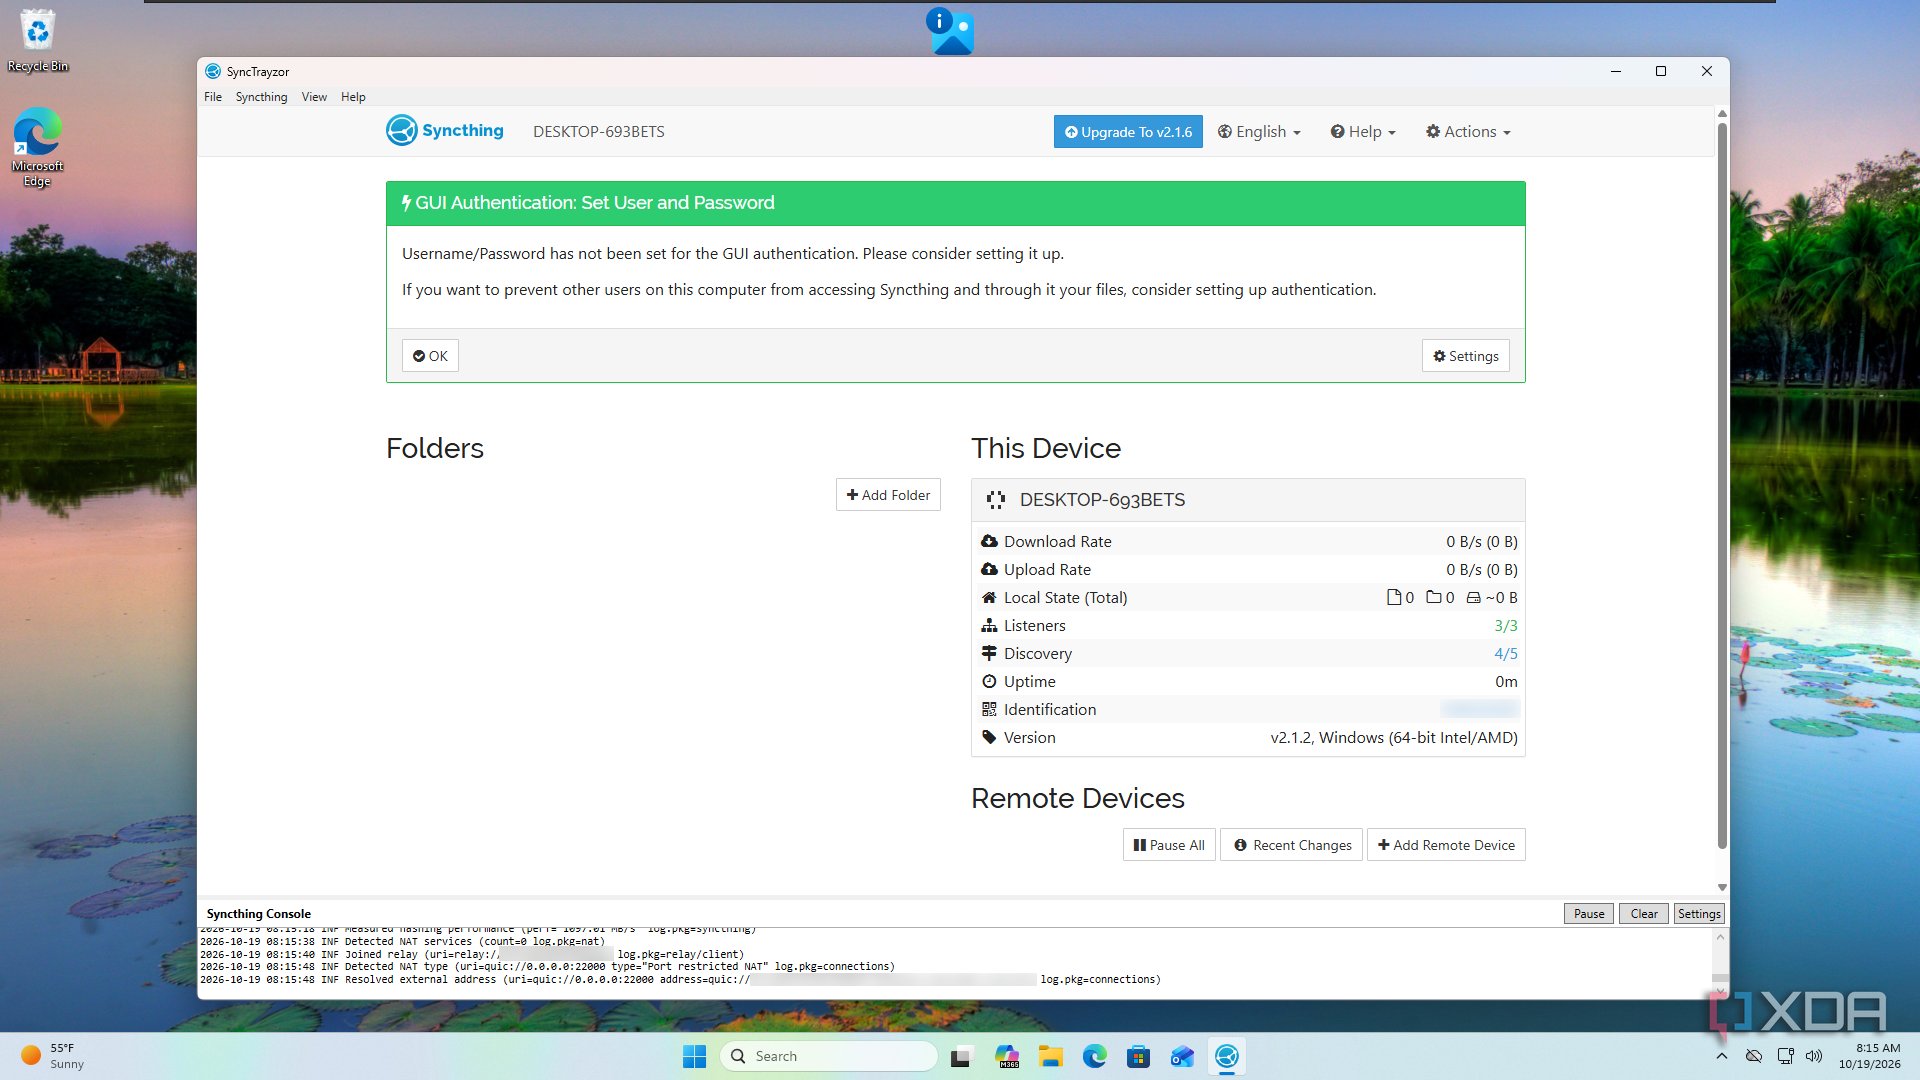The image size is (1920, 1080).
Task: Click the Syncthing logo icon
Action: coord(402,131)
